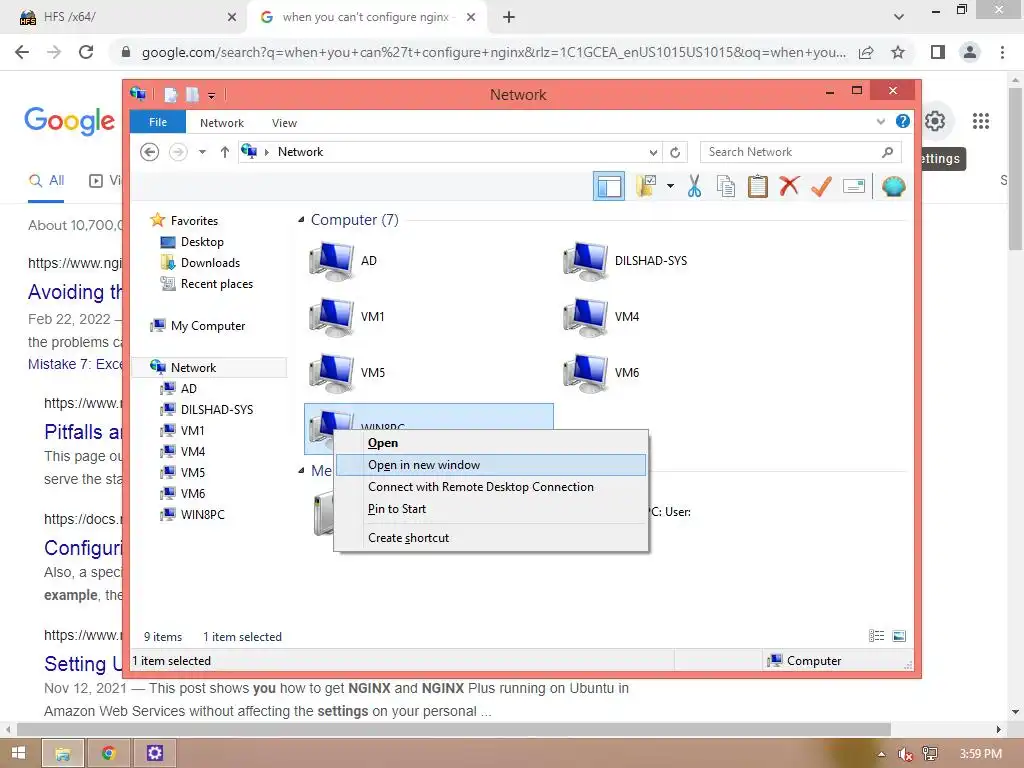Open quick access toolbar customize dropdown
Viewport: 1024px width, 768px height.
212,95
